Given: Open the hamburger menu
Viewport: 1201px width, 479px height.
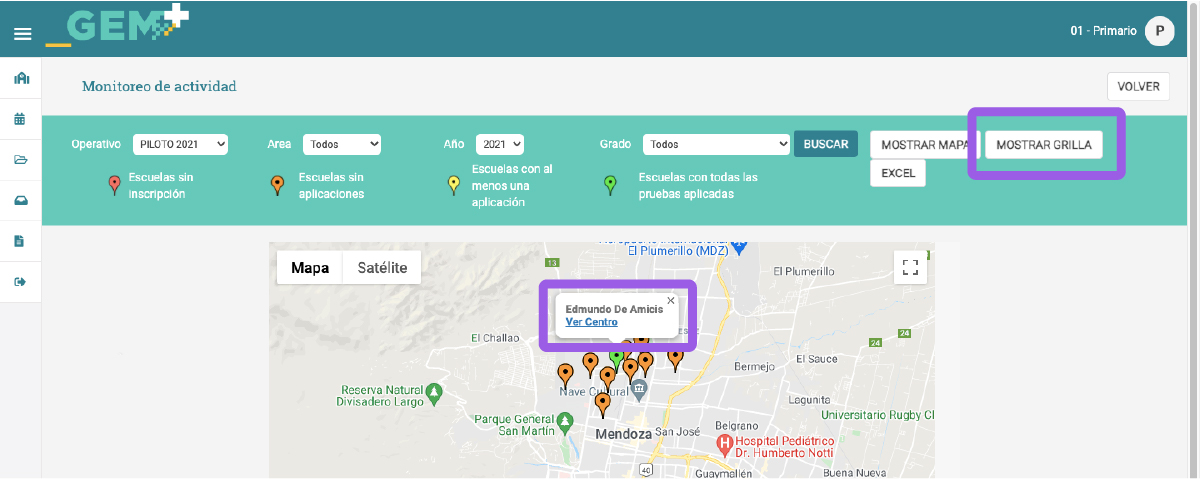Looking at the screenshot, I should point(22,34).
